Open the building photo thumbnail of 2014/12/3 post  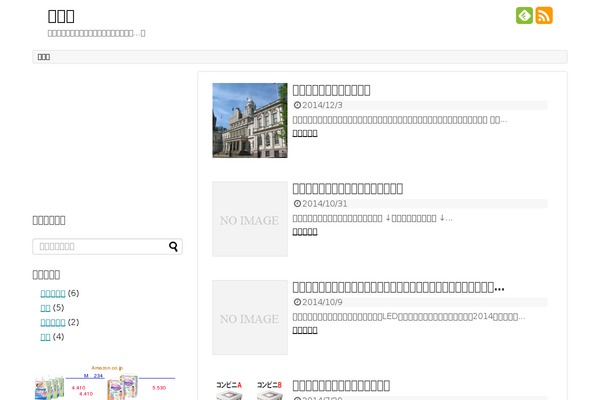pyautogui.click(x=250, y=120)
